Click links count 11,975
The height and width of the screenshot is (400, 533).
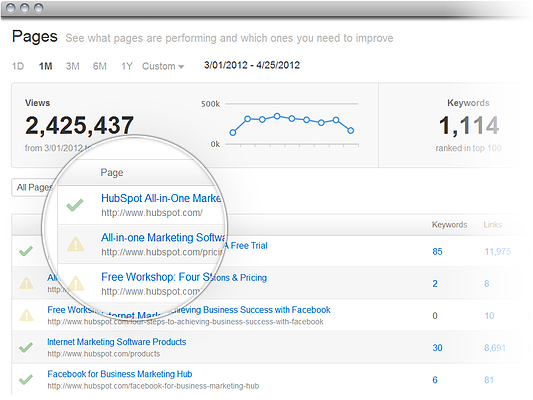[498, 251]
